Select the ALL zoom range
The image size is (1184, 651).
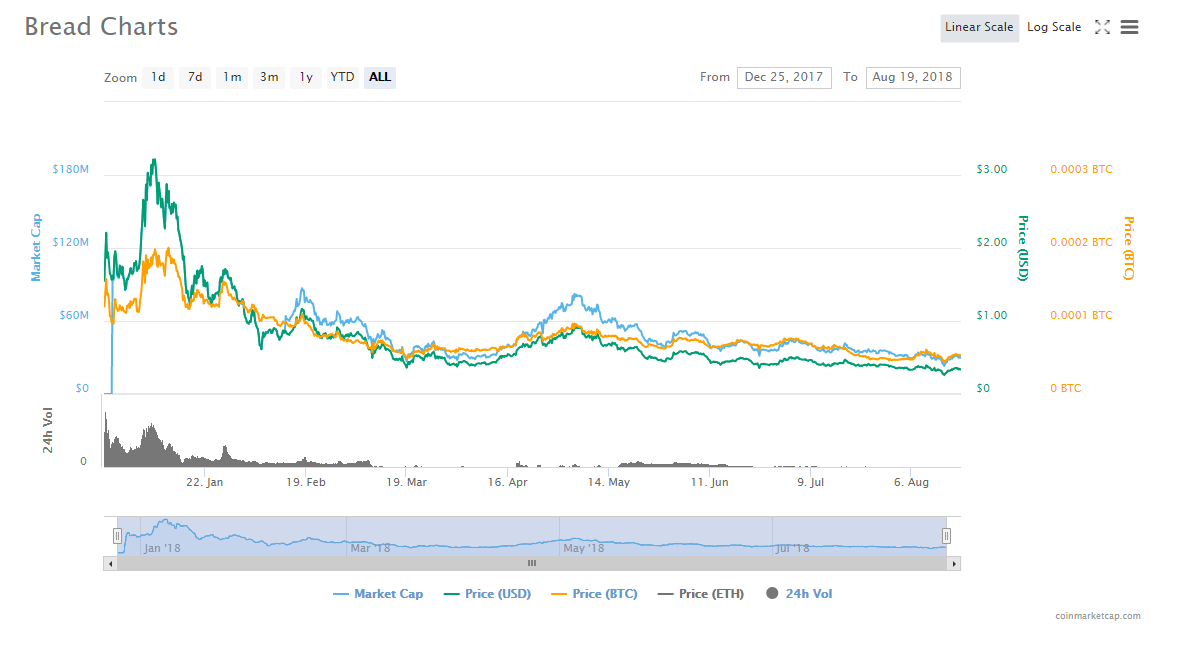(x=380, y=77)
